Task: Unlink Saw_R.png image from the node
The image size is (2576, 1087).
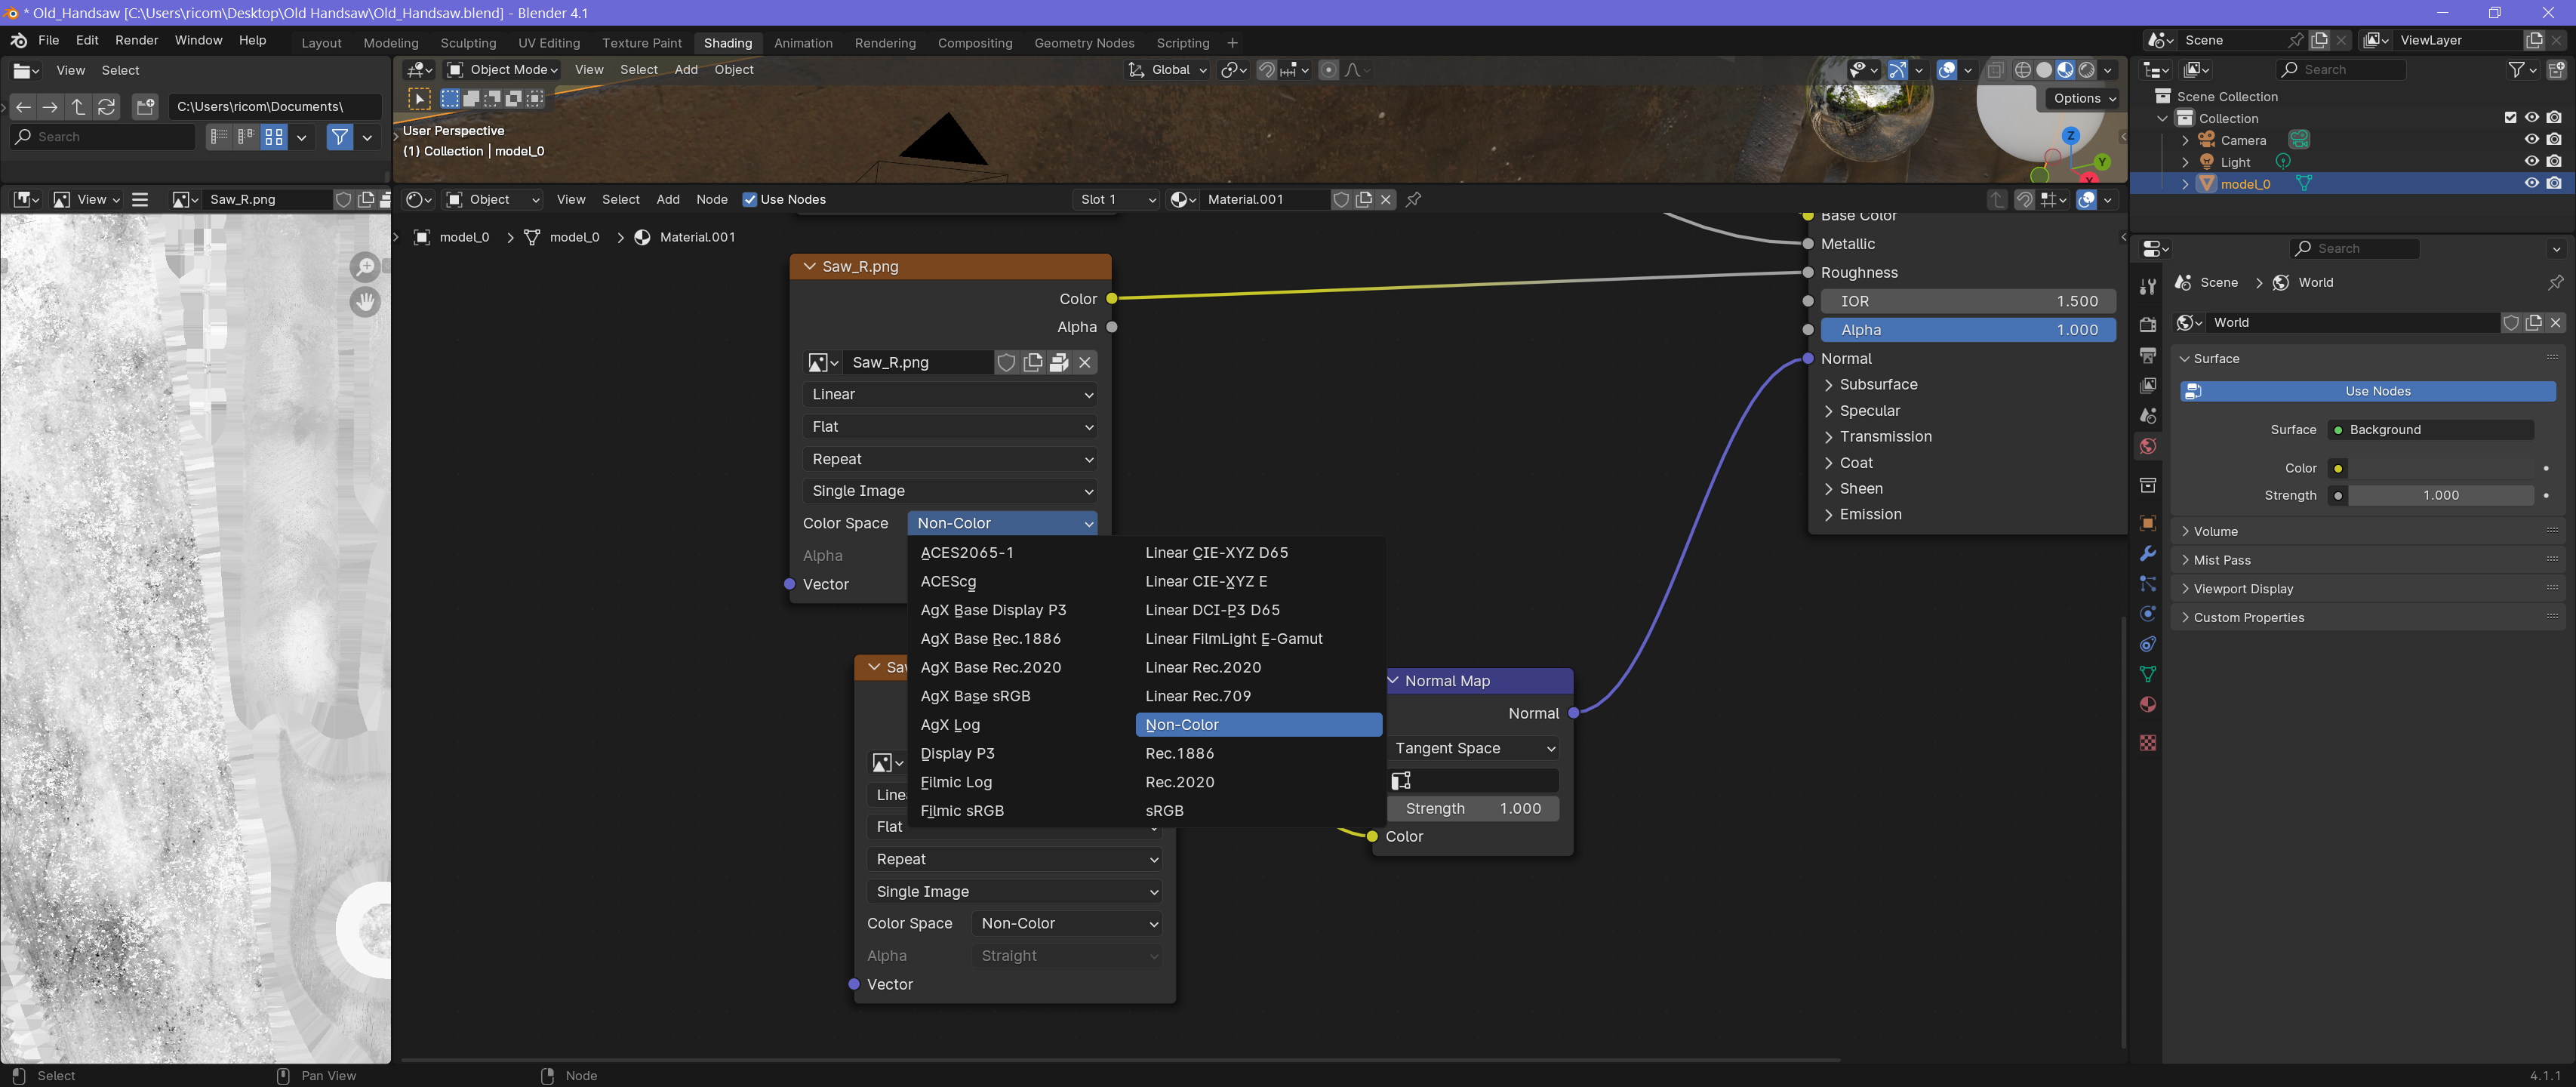Action: [x=1085, y=362]
